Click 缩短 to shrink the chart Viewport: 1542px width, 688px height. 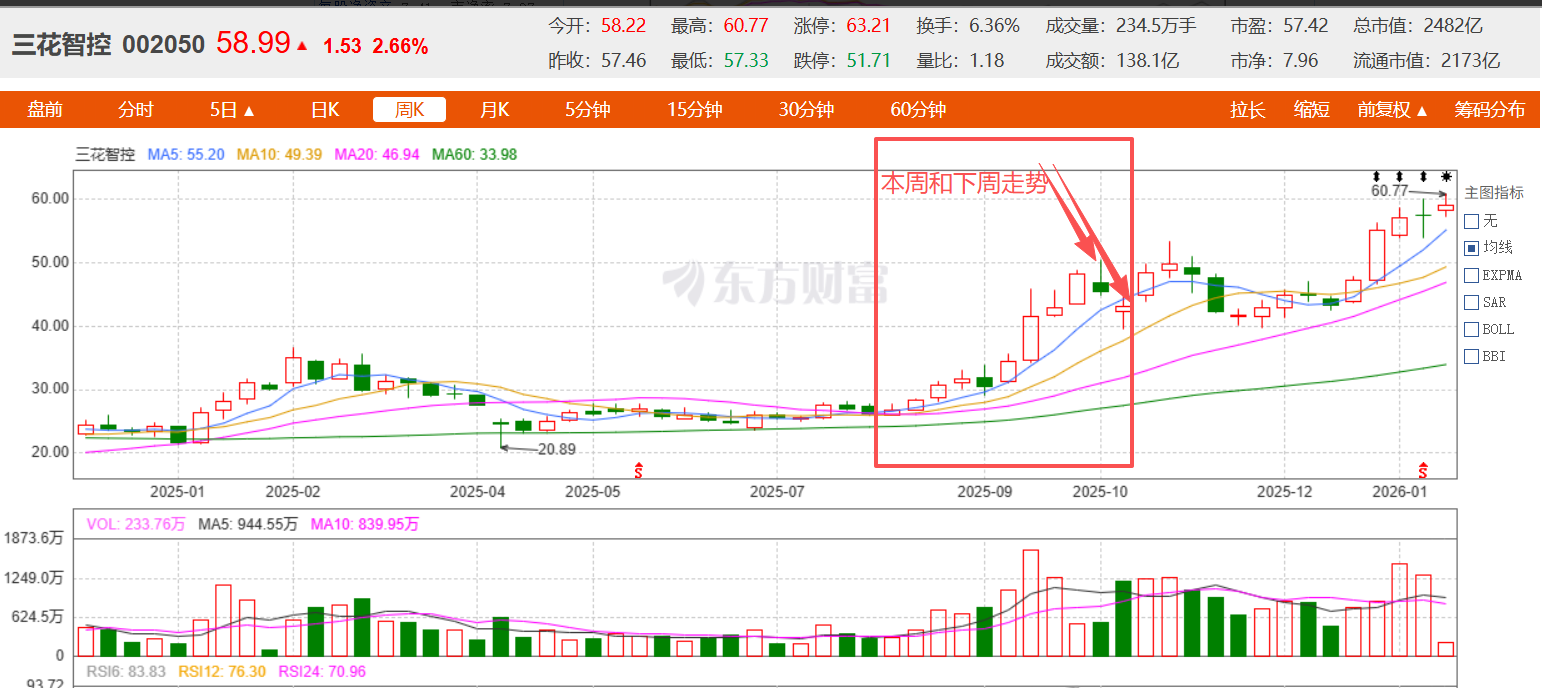tap(1312, 110)
